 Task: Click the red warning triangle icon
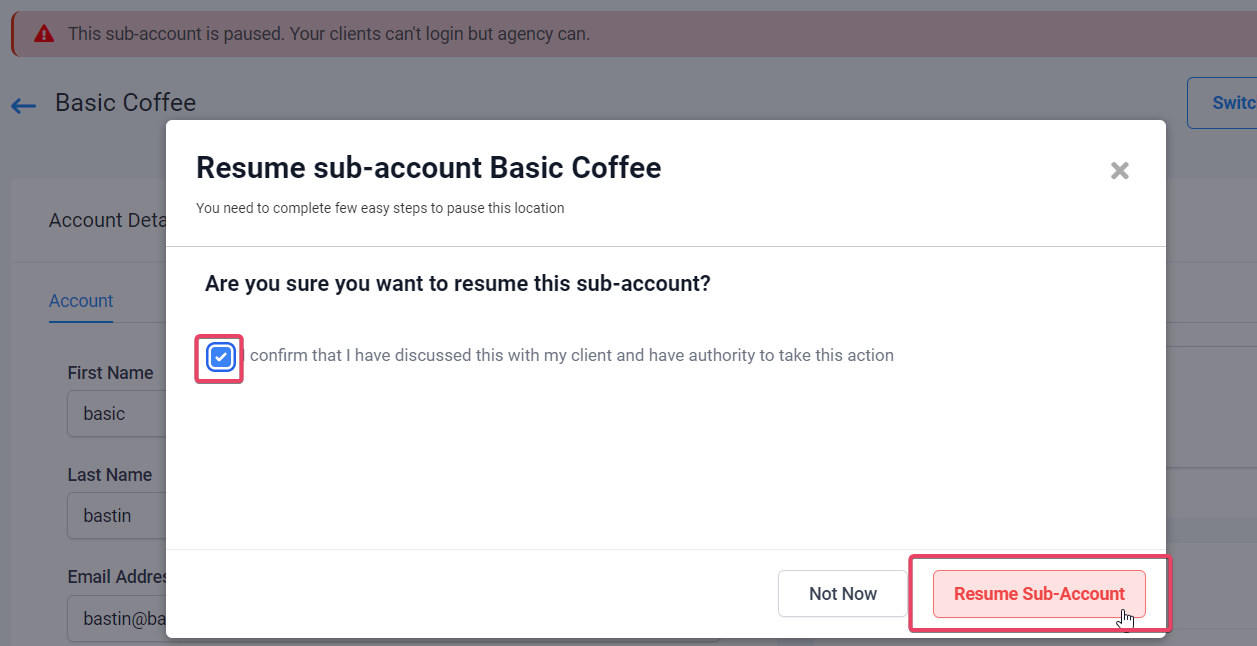pyautogui.click(x=44, y=34)
